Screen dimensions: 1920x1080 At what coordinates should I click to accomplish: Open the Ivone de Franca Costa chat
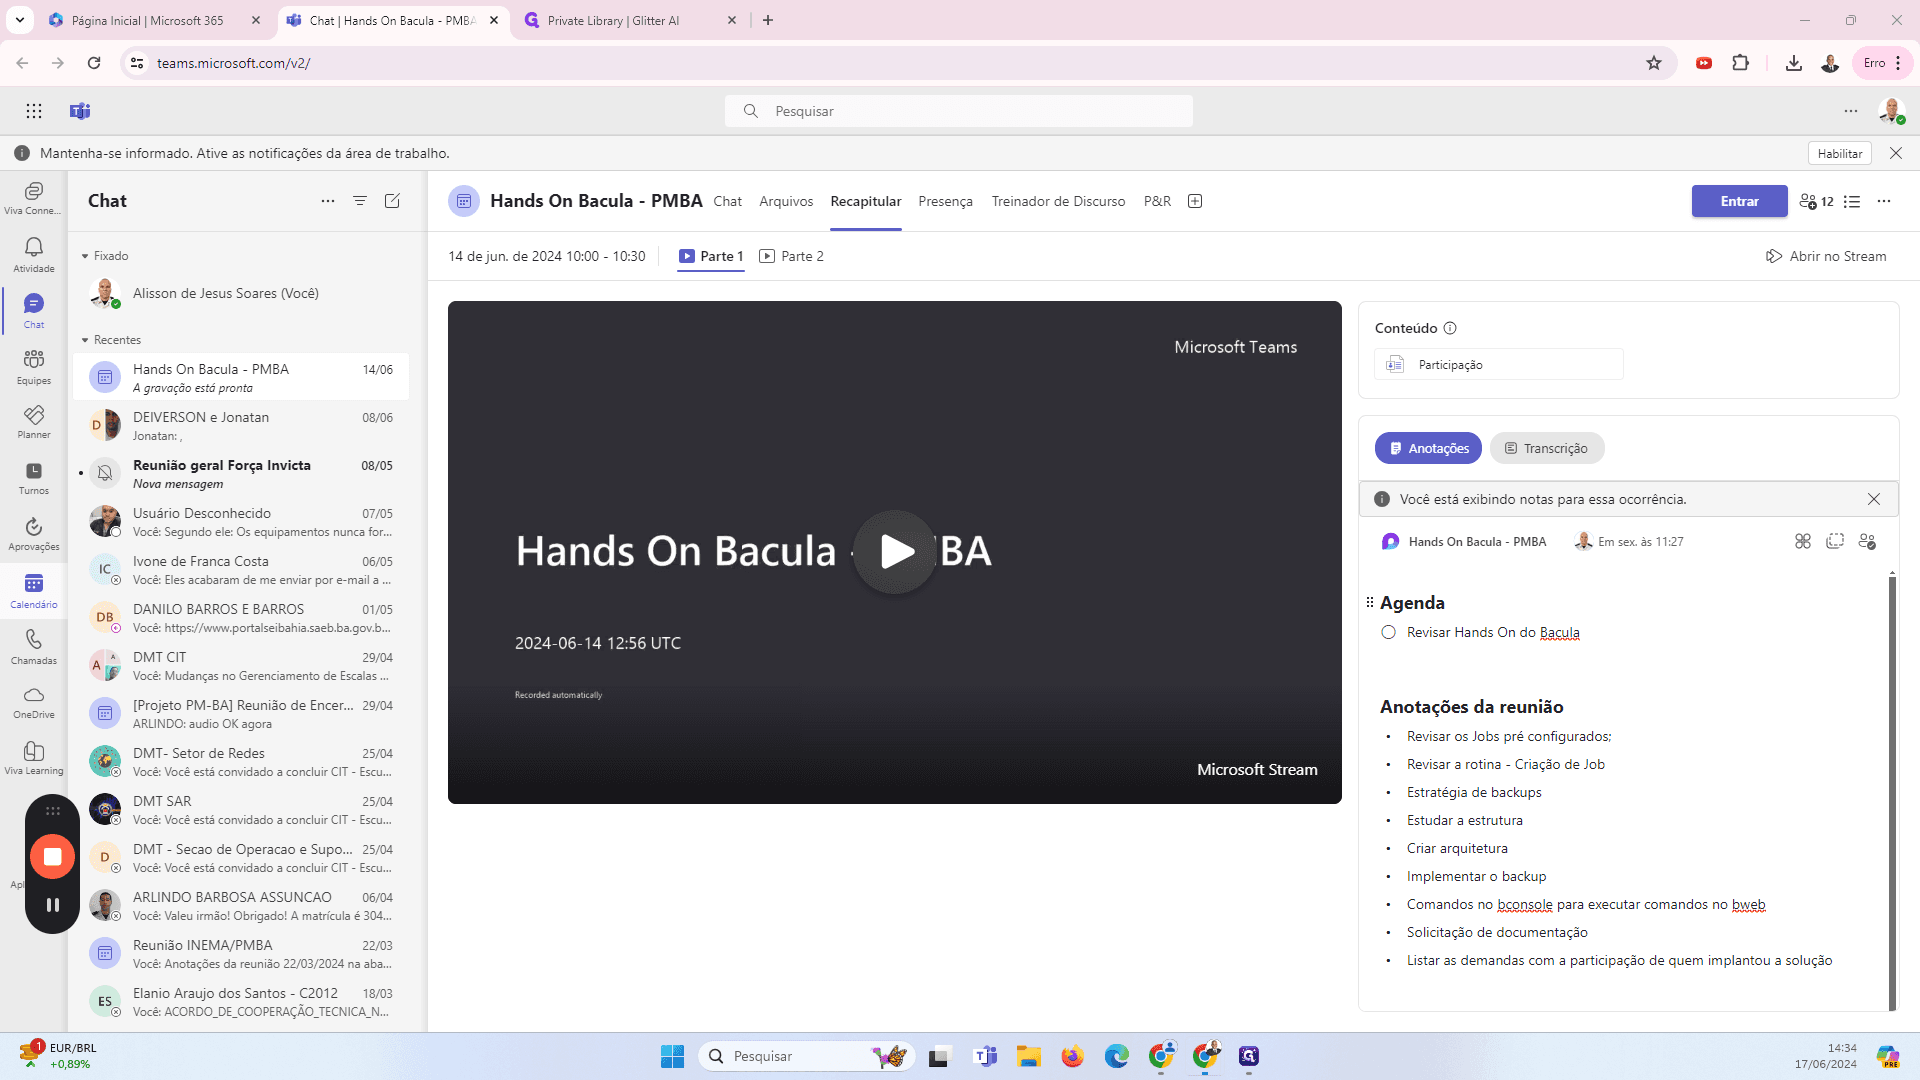241,569
